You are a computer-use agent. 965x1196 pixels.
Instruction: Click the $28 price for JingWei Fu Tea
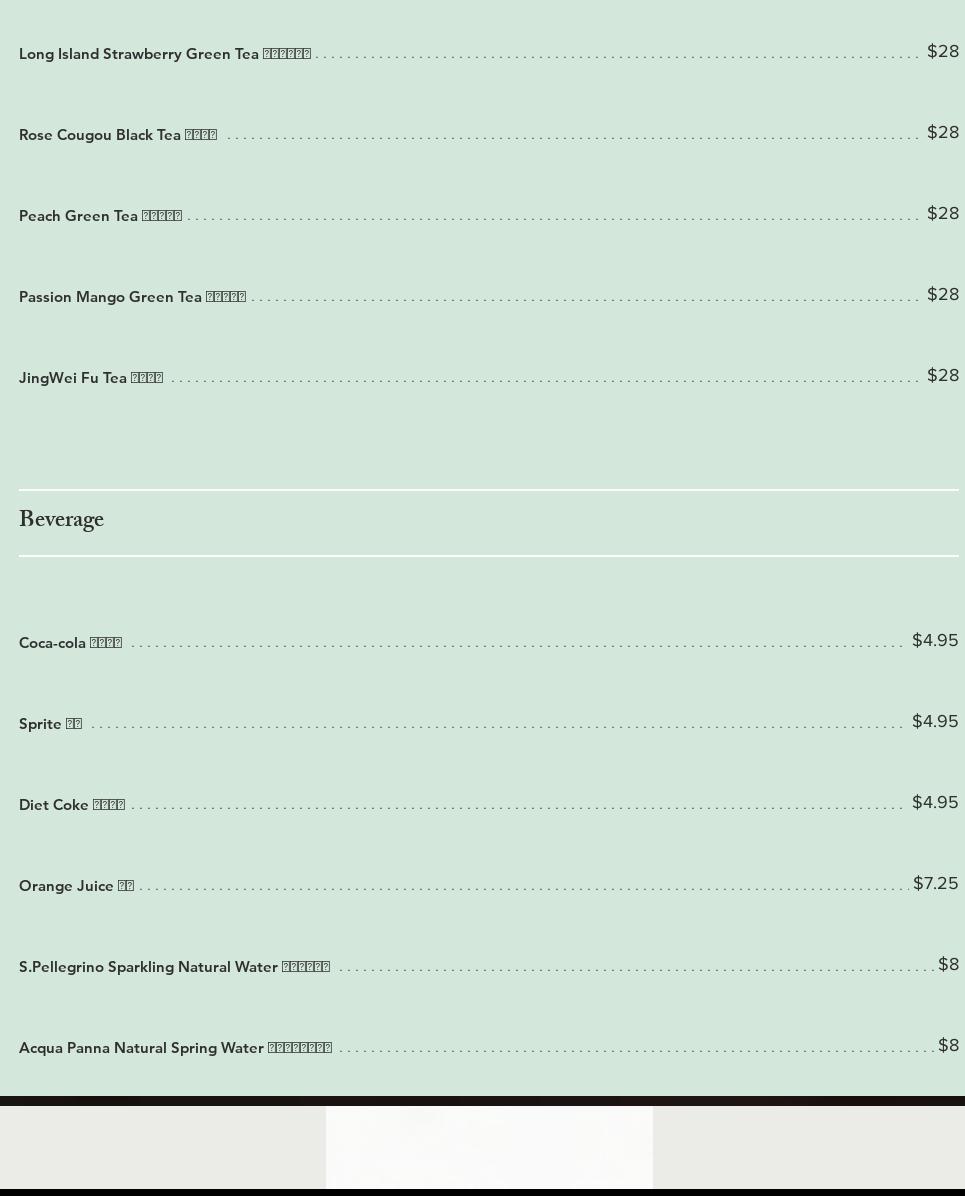(x=943, y=375)
